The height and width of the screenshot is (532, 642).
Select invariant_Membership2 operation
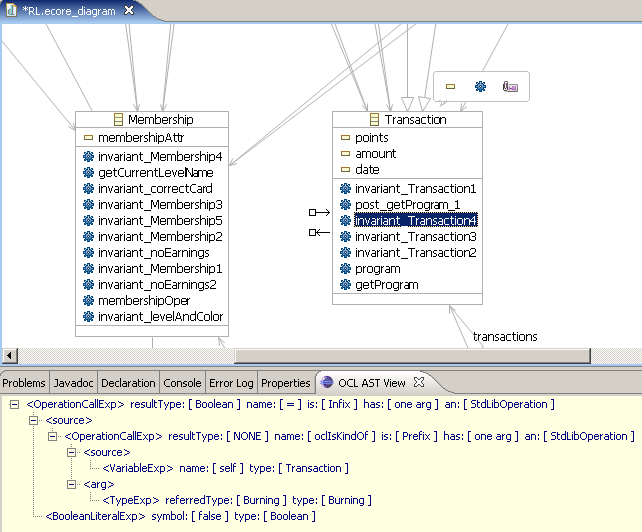[160, 236]
